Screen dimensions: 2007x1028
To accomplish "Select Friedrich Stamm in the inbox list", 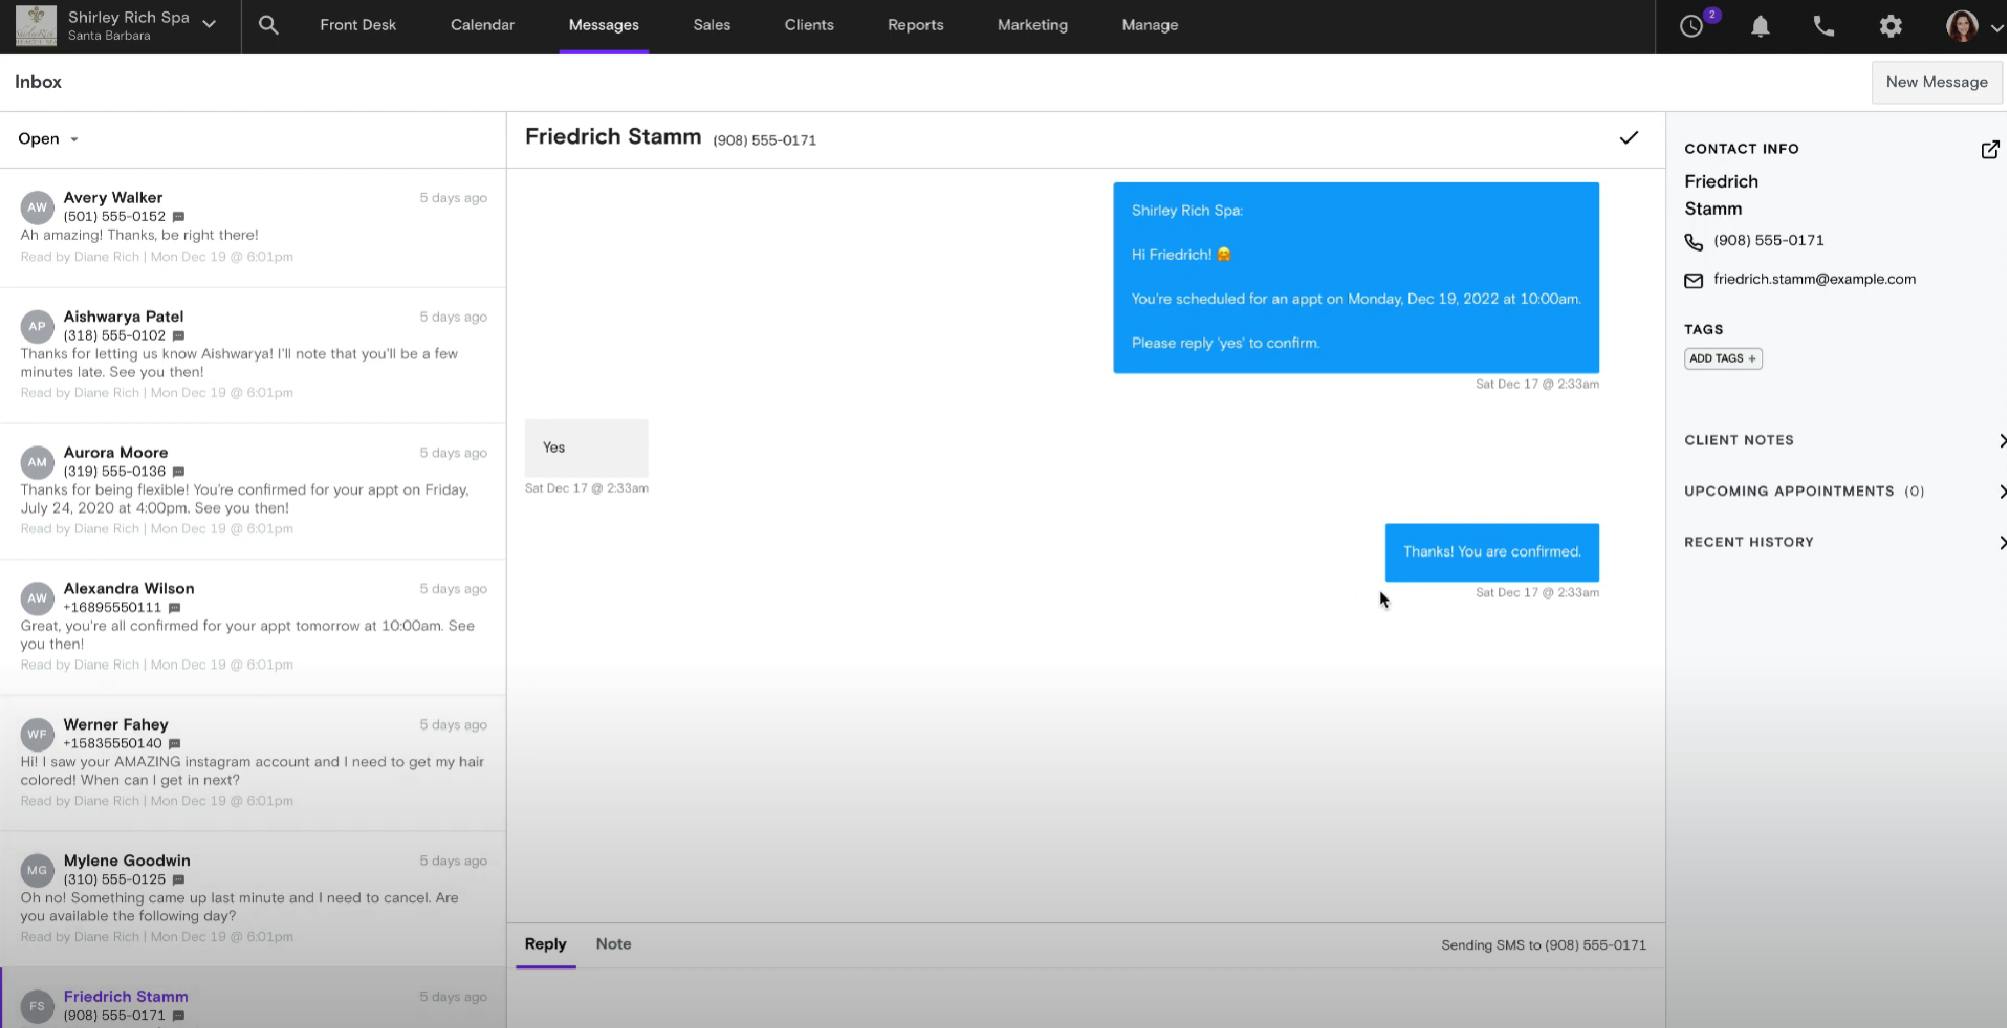I will click(x=253, y=998).
